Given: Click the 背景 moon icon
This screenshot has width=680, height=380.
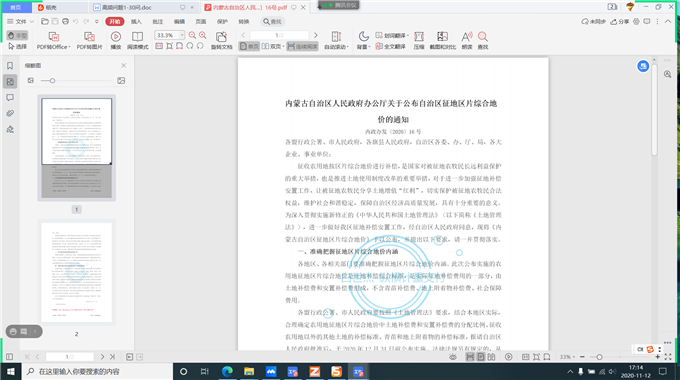Looking at the screenshot, I should coord(363,36).
